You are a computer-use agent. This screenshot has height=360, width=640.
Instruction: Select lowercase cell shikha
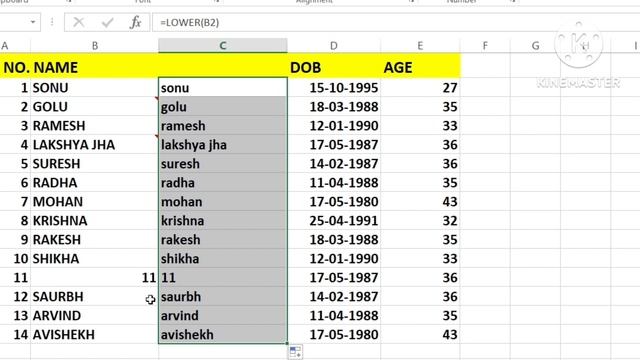click(223, 258)
